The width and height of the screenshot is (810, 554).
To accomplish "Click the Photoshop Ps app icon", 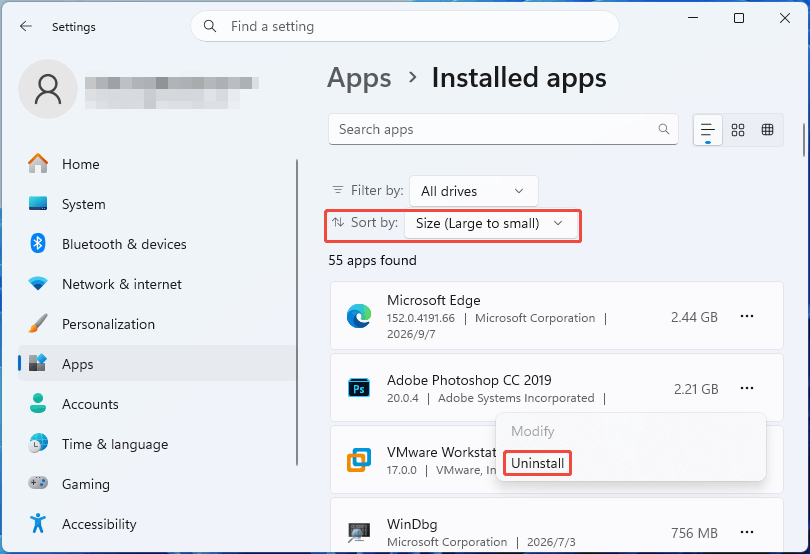I will [x=359, y=388].
